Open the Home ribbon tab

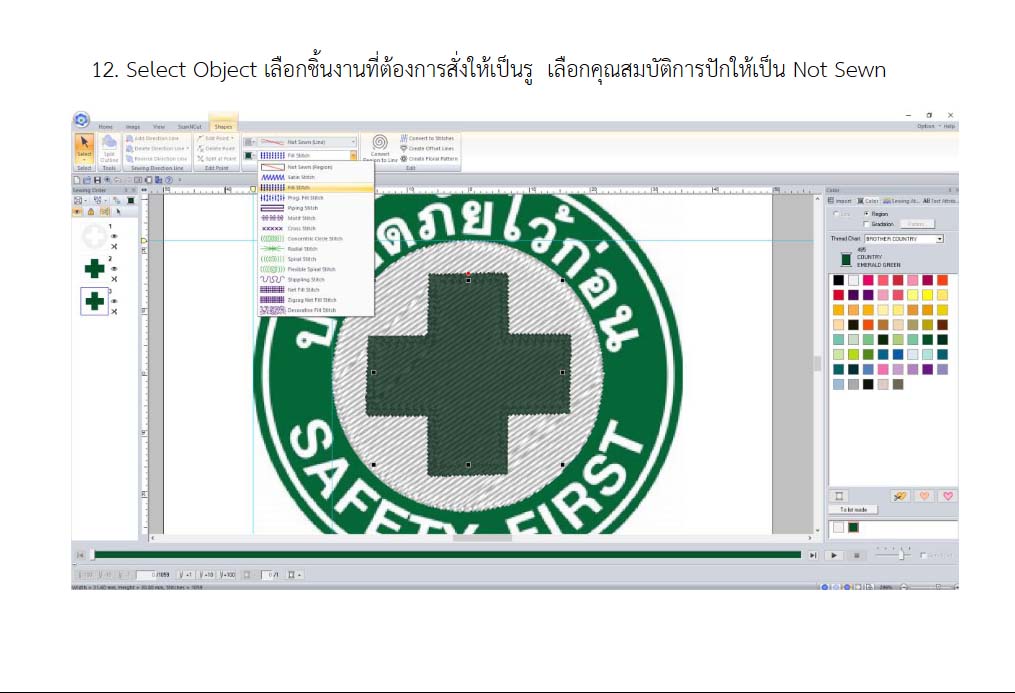[106, 127]
